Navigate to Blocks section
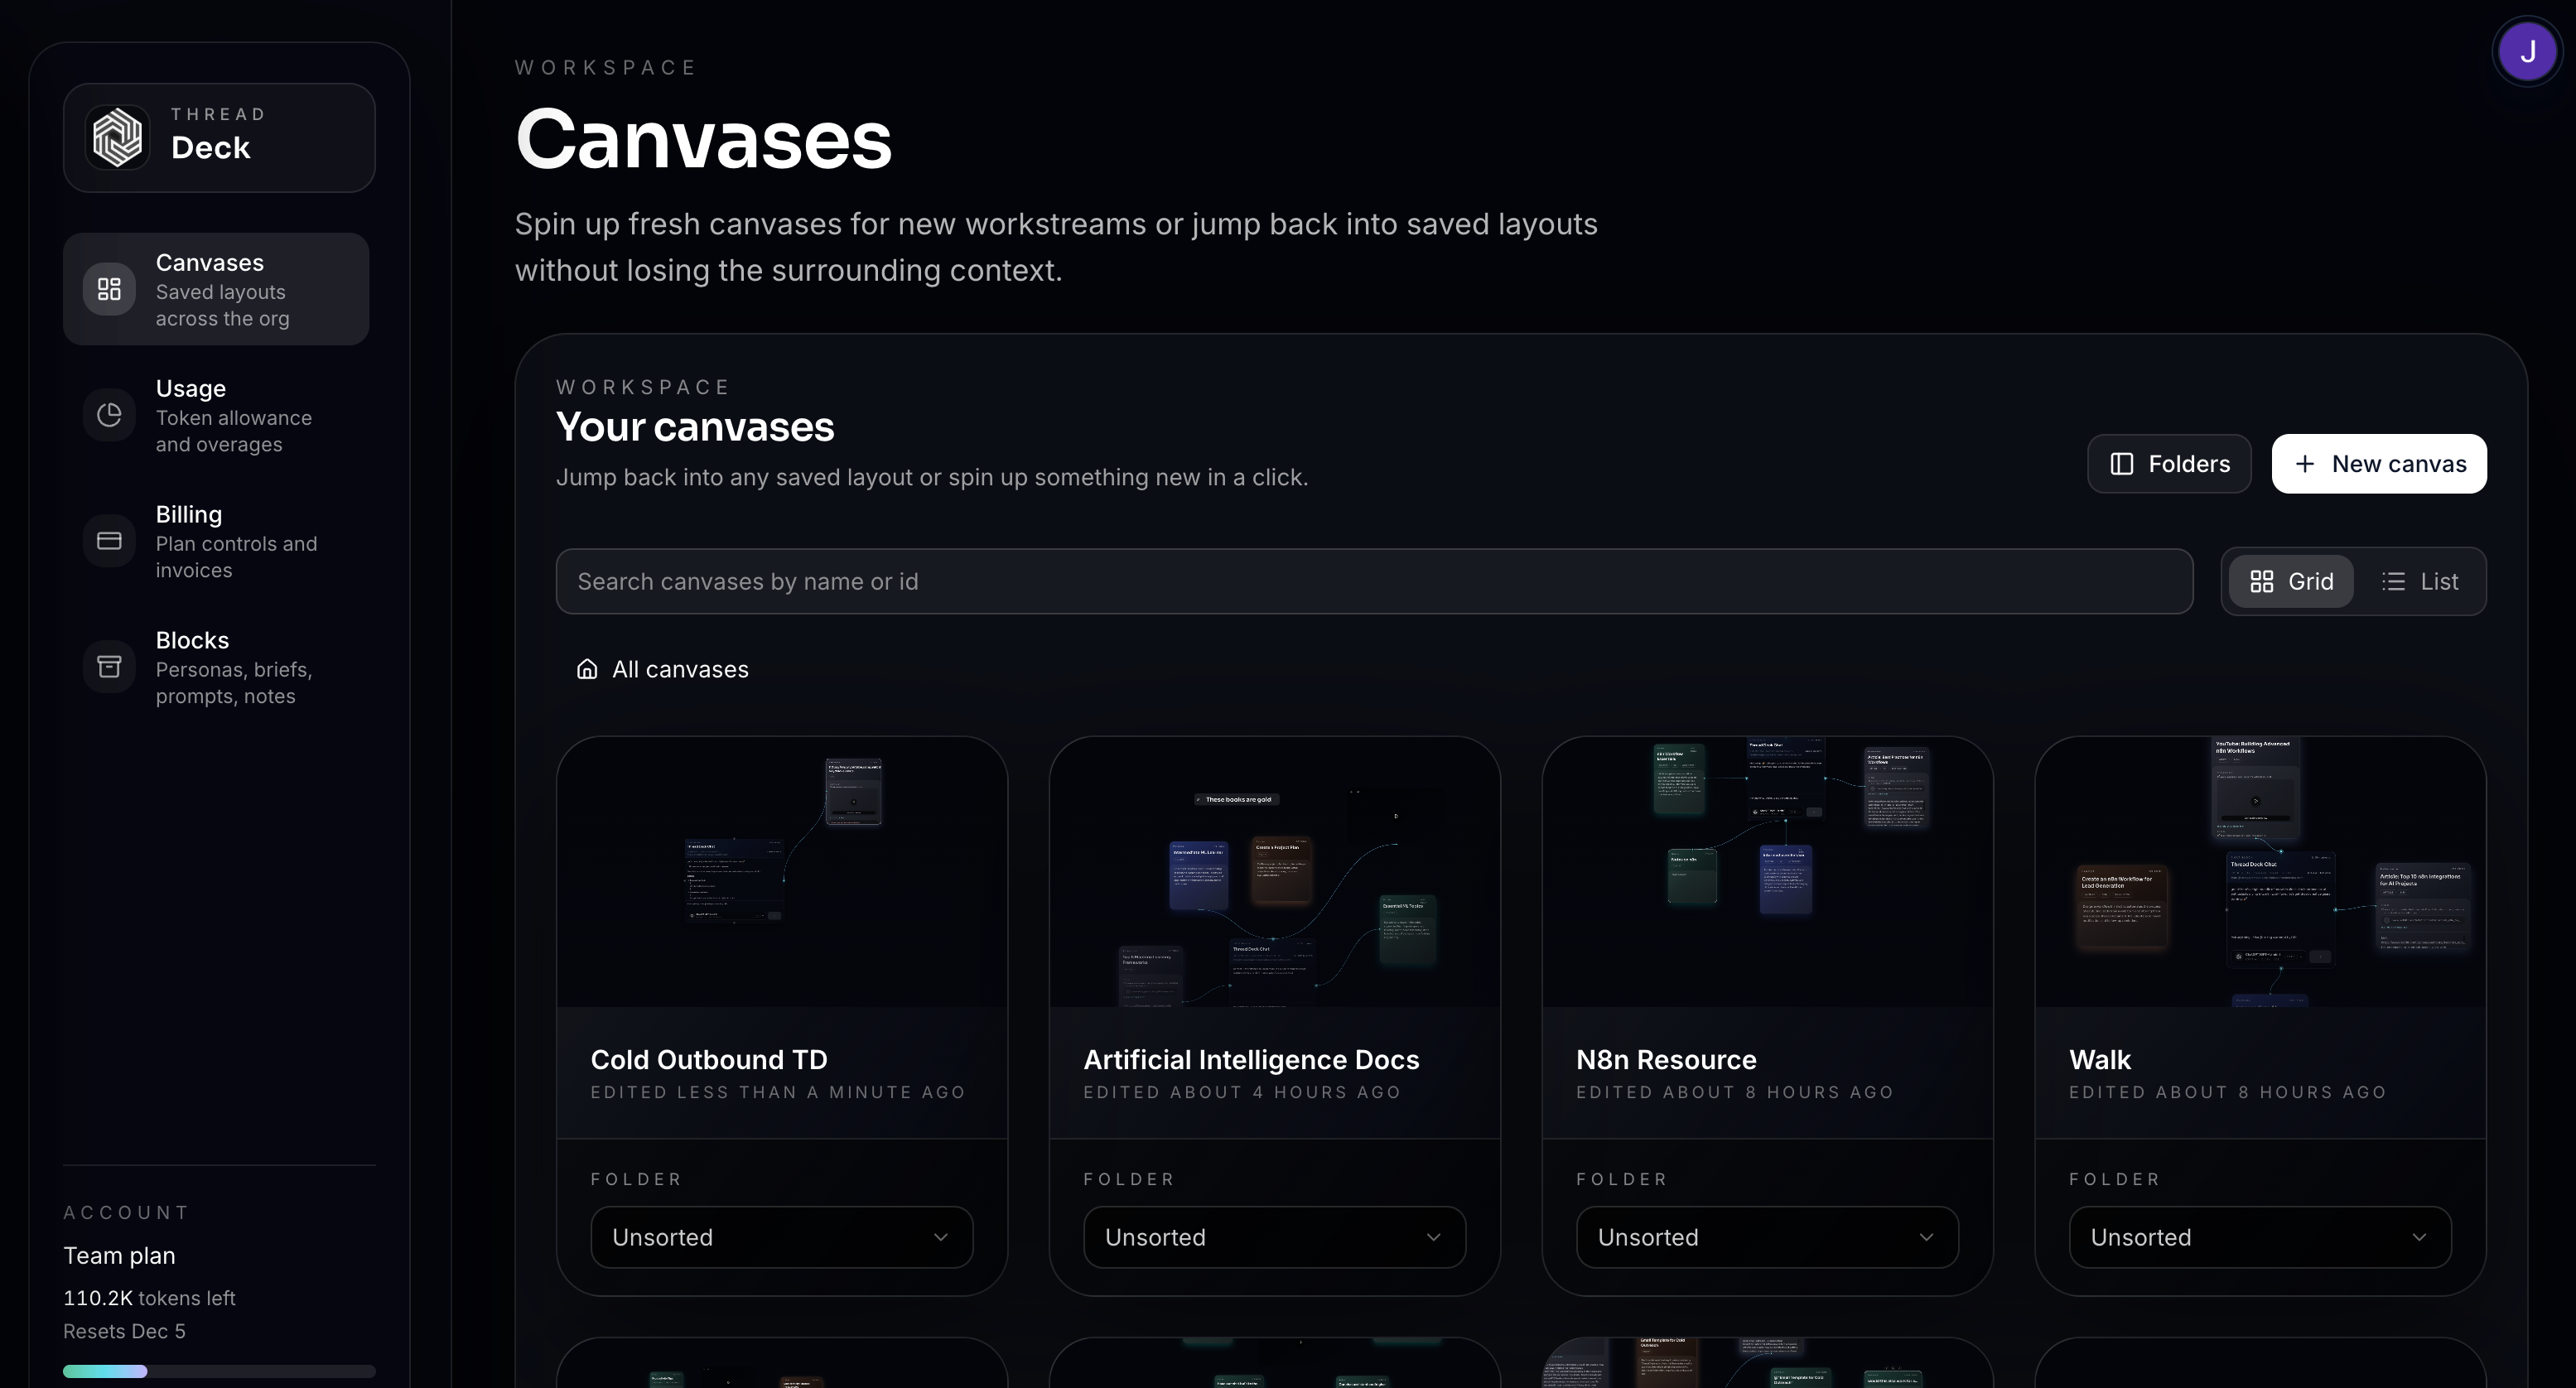 coord(216,667)
